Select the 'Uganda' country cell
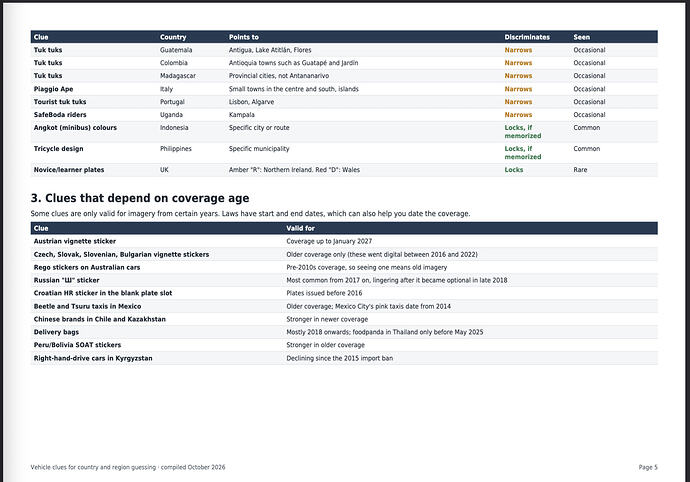This screenshot has width=690, height=482. coord(171,114)
